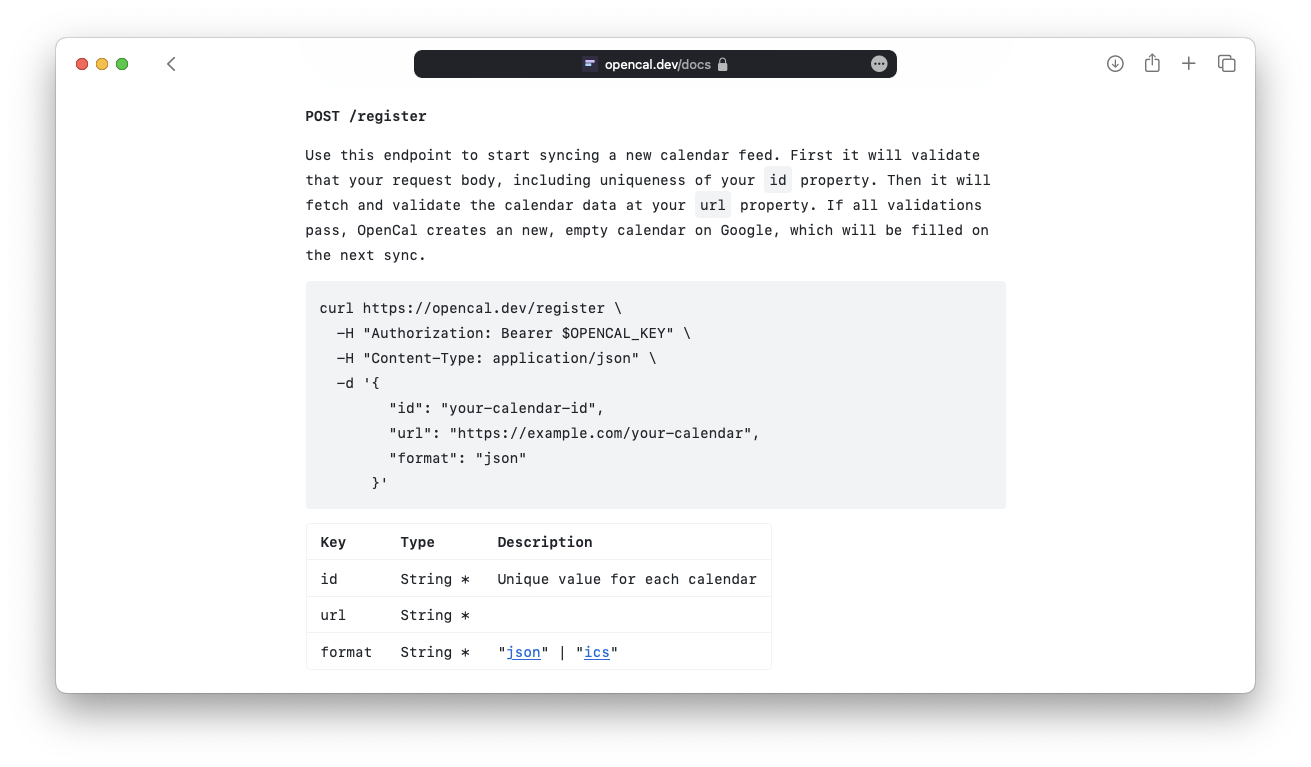Viewport: 1311px width, 767px height.
Task: Click the "Unique value for each calendar" cell
Action: (627, 579)
